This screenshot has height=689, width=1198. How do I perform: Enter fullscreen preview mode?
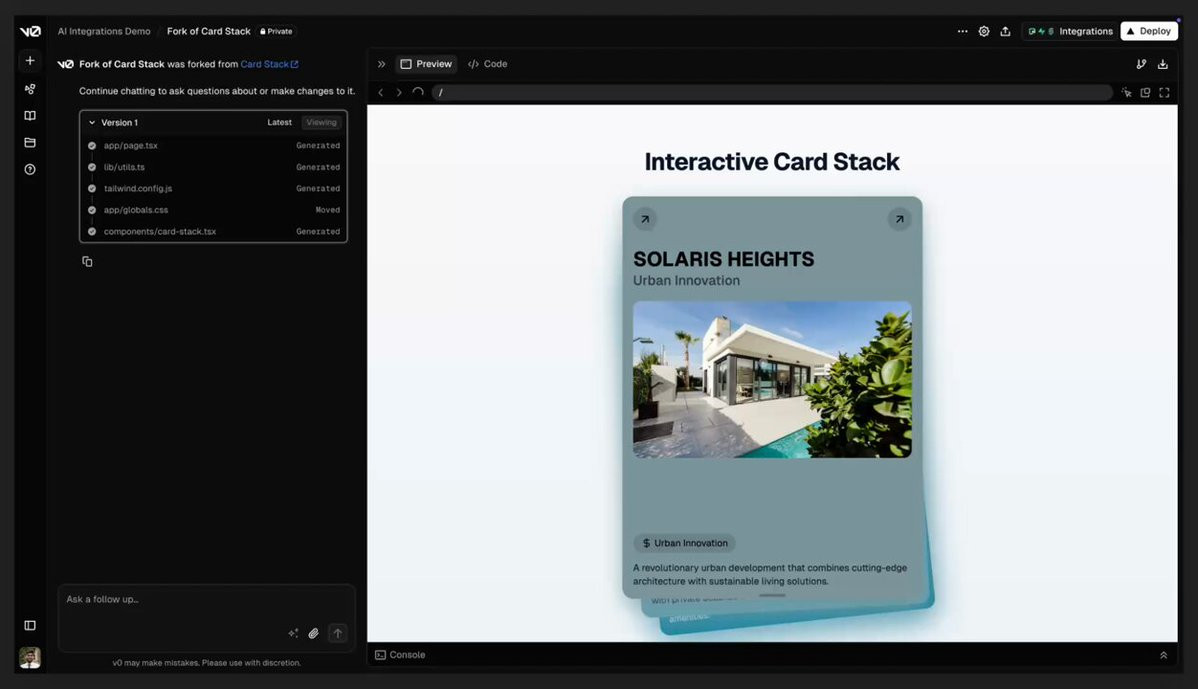pyautogui.click(x=1164, y=92)
